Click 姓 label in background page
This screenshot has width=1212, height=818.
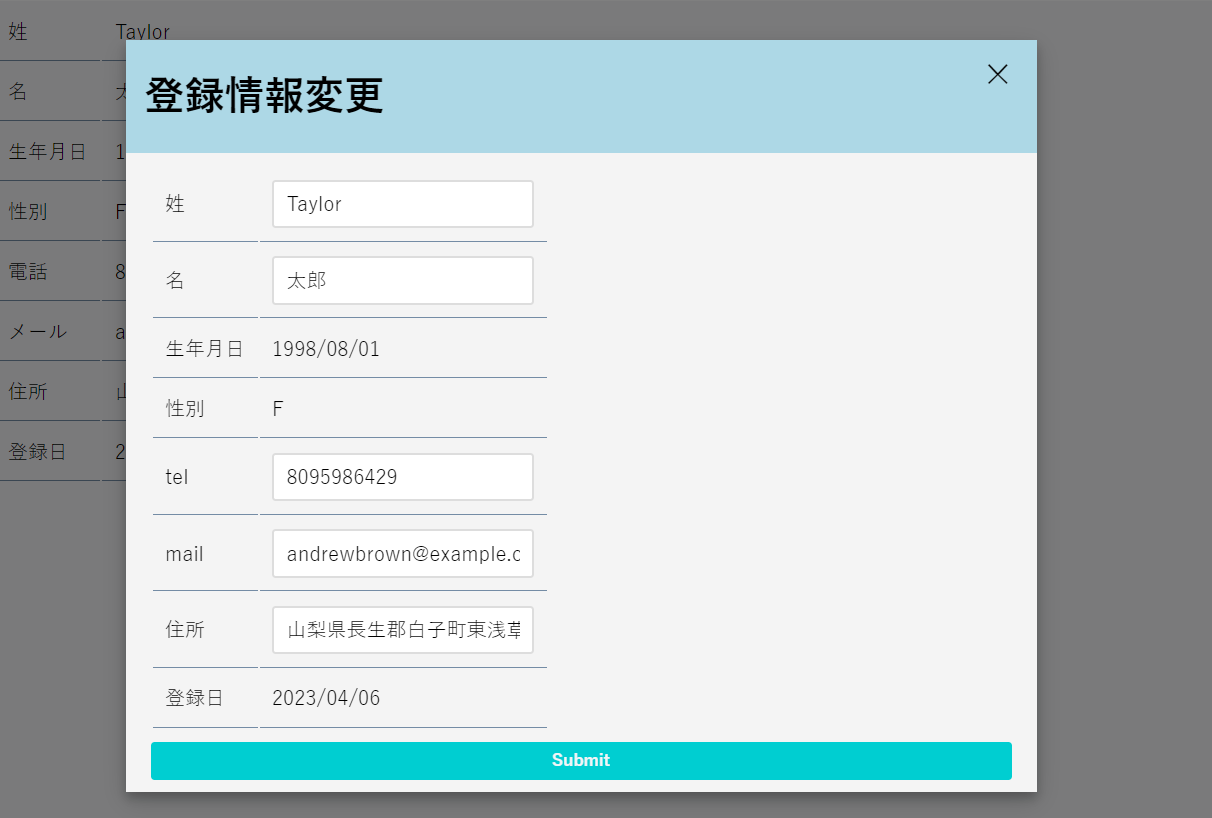(18, 32)
